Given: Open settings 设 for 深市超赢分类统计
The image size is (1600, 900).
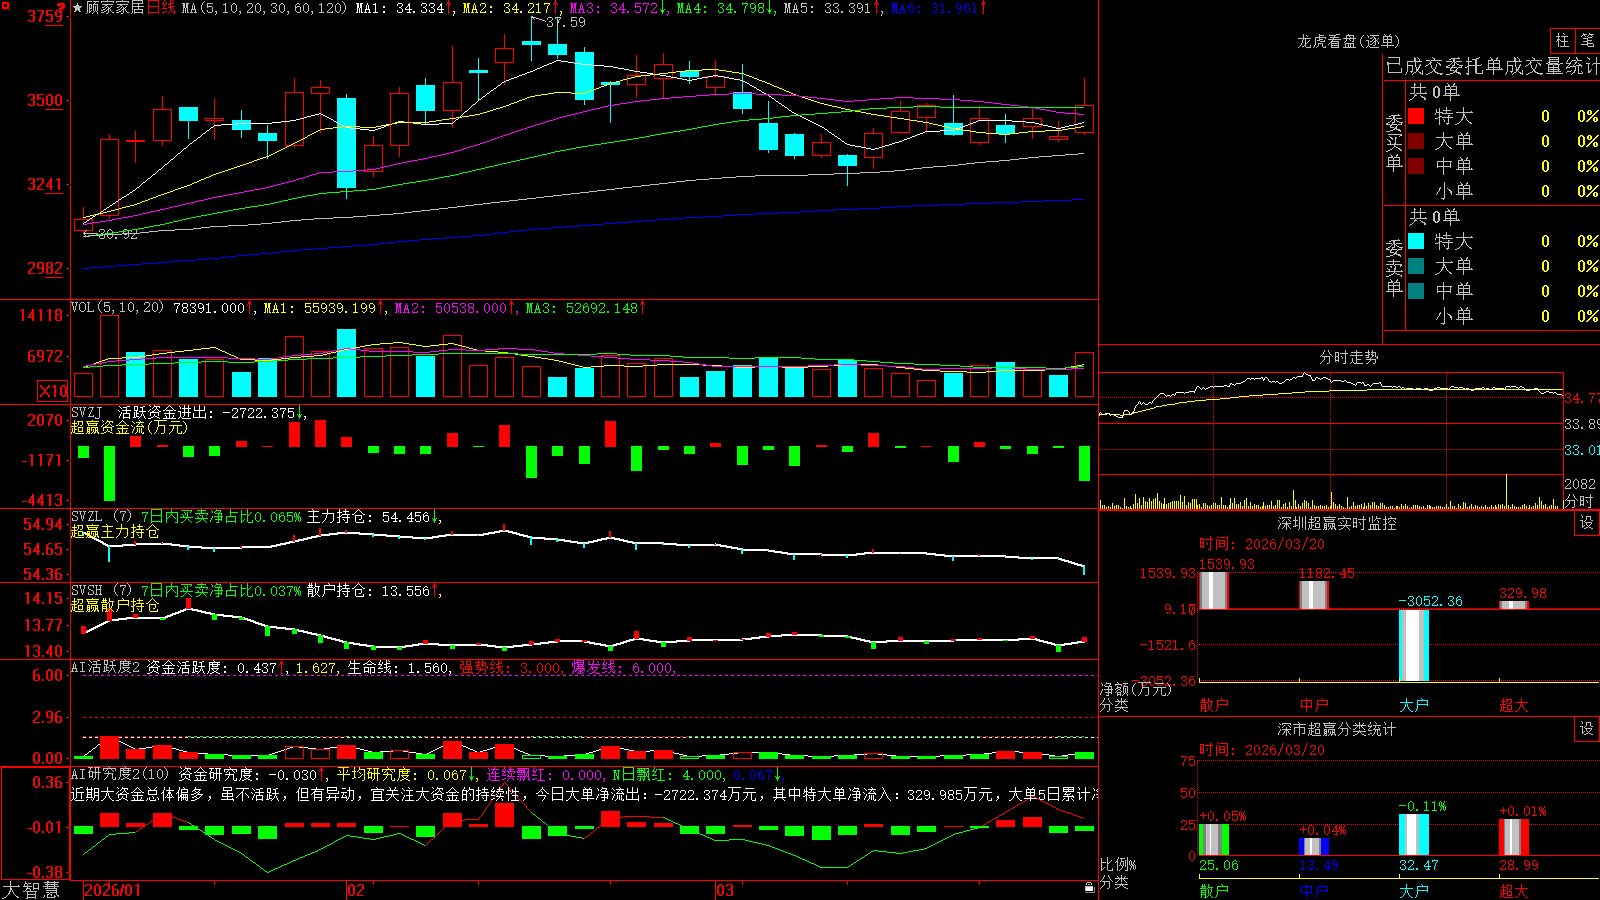Looking at the screenshot, I should (1587, 729).
